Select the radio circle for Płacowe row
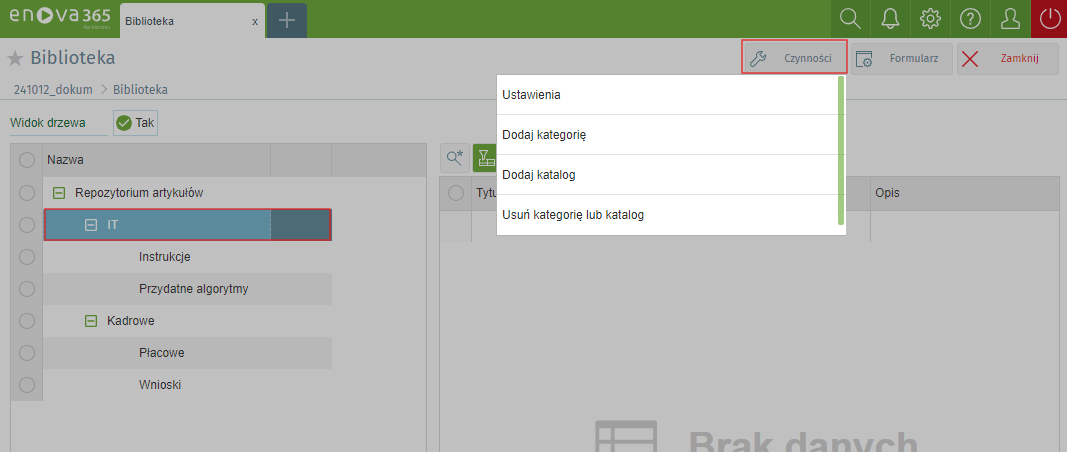 pos(27,353)
